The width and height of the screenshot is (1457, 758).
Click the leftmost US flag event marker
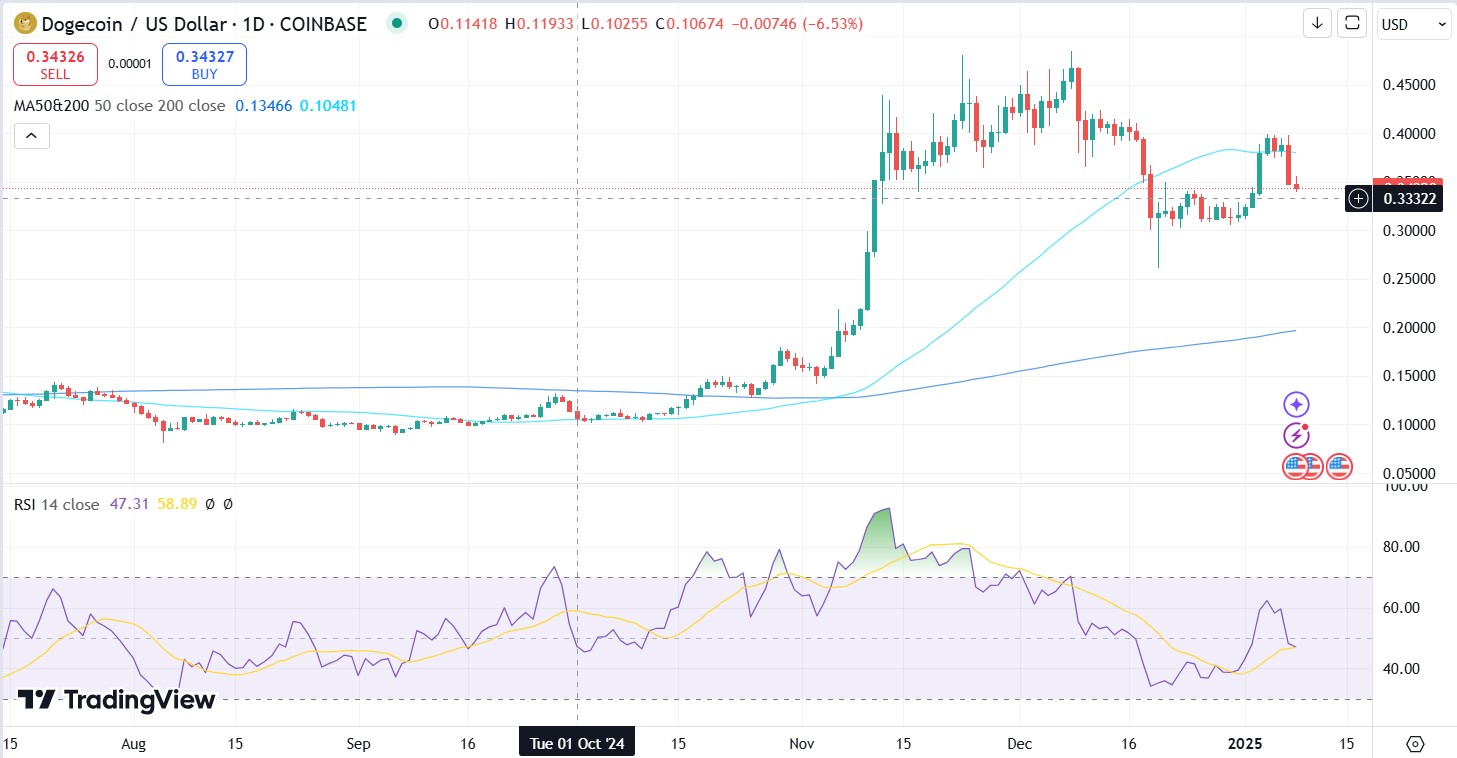1296,466
